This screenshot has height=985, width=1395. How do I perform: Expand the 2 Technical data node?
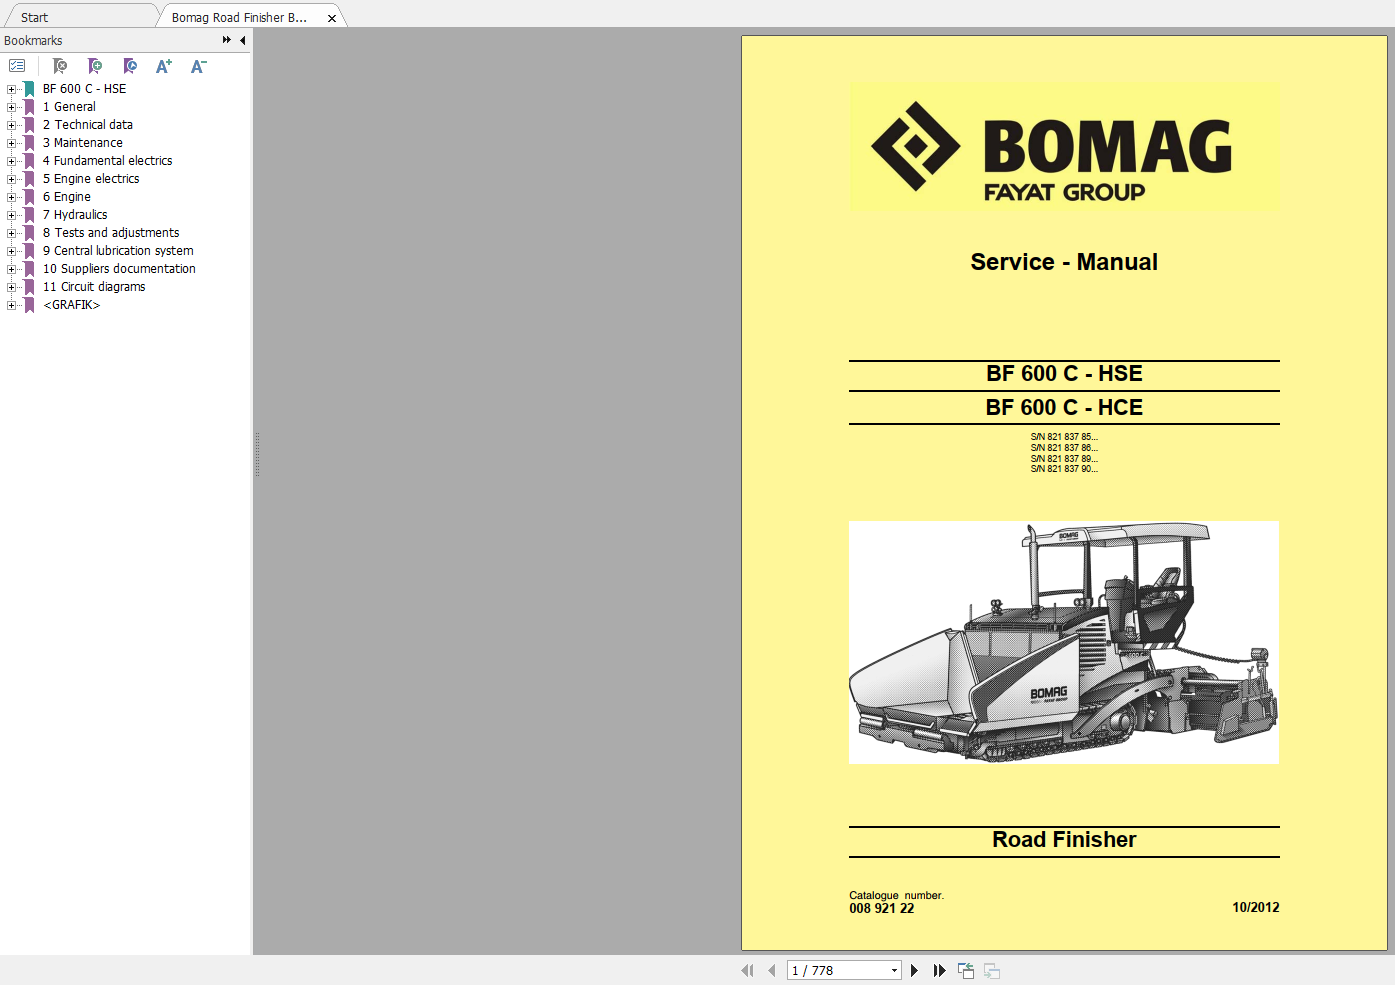(x=11, y=125)
